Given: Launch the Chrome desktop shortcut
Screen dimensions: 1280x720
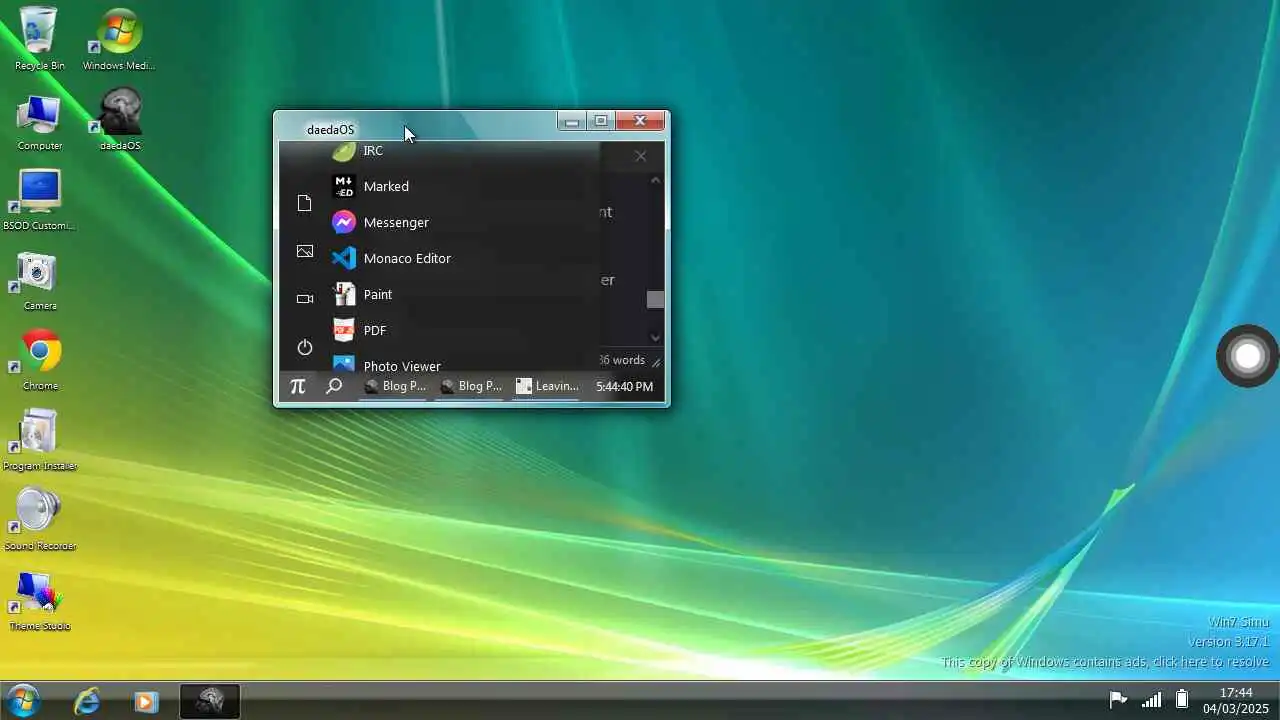Looking at the screenshot, I should tap(39, 361).
